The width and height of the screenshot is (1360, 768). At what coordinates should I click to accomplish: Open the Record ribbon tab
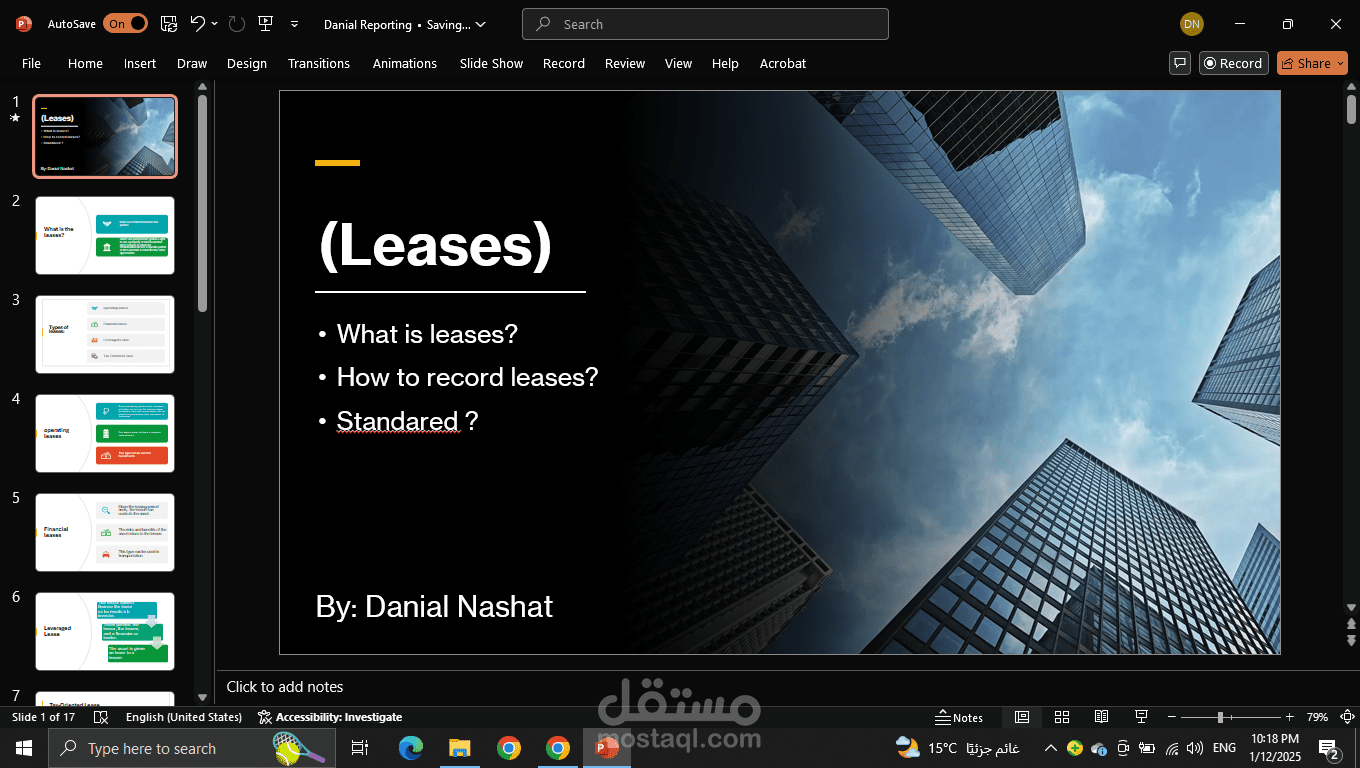click(564, 63)
